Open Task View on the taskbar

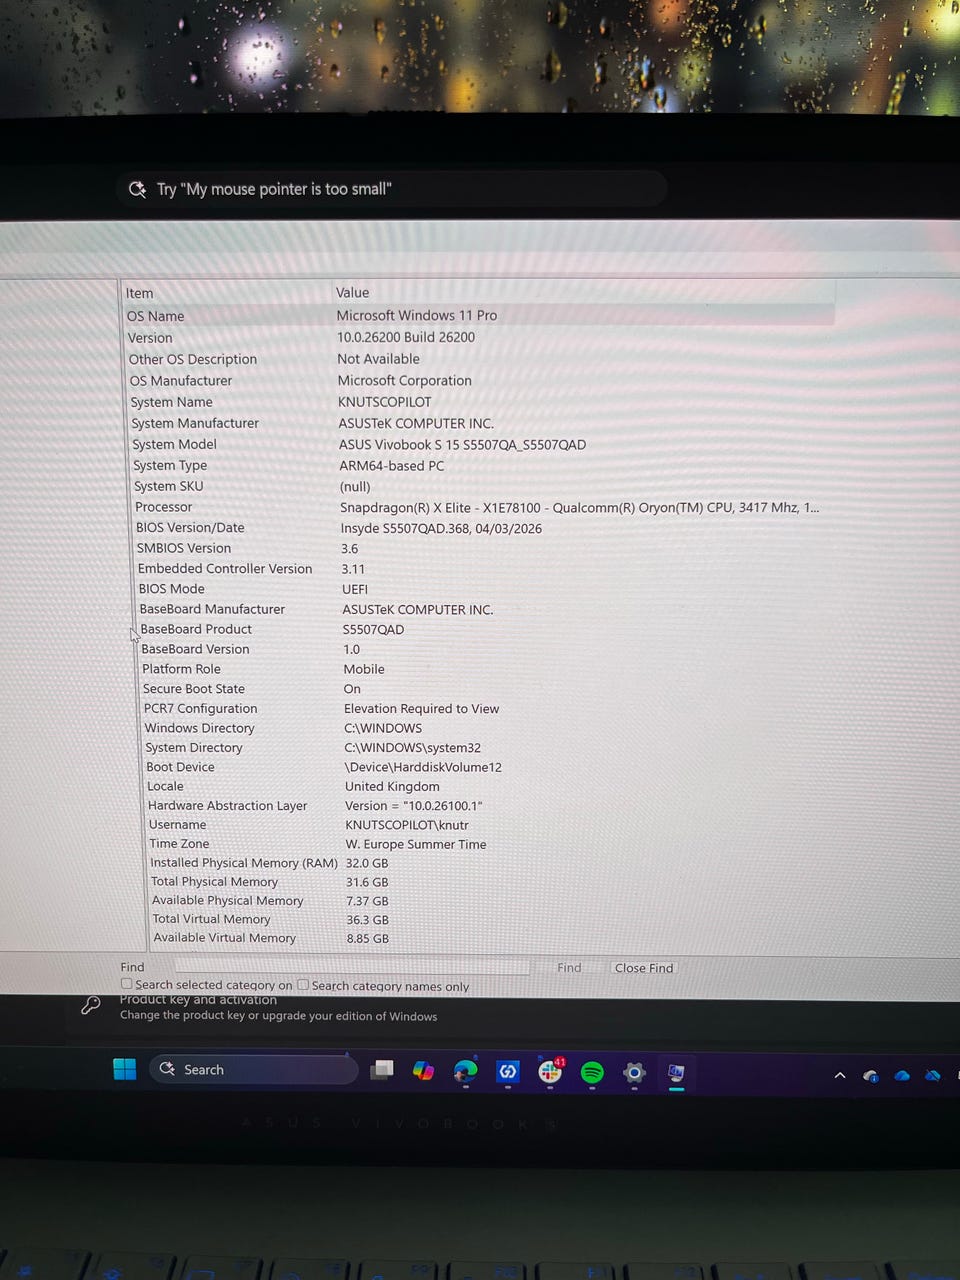[381, 1070]
